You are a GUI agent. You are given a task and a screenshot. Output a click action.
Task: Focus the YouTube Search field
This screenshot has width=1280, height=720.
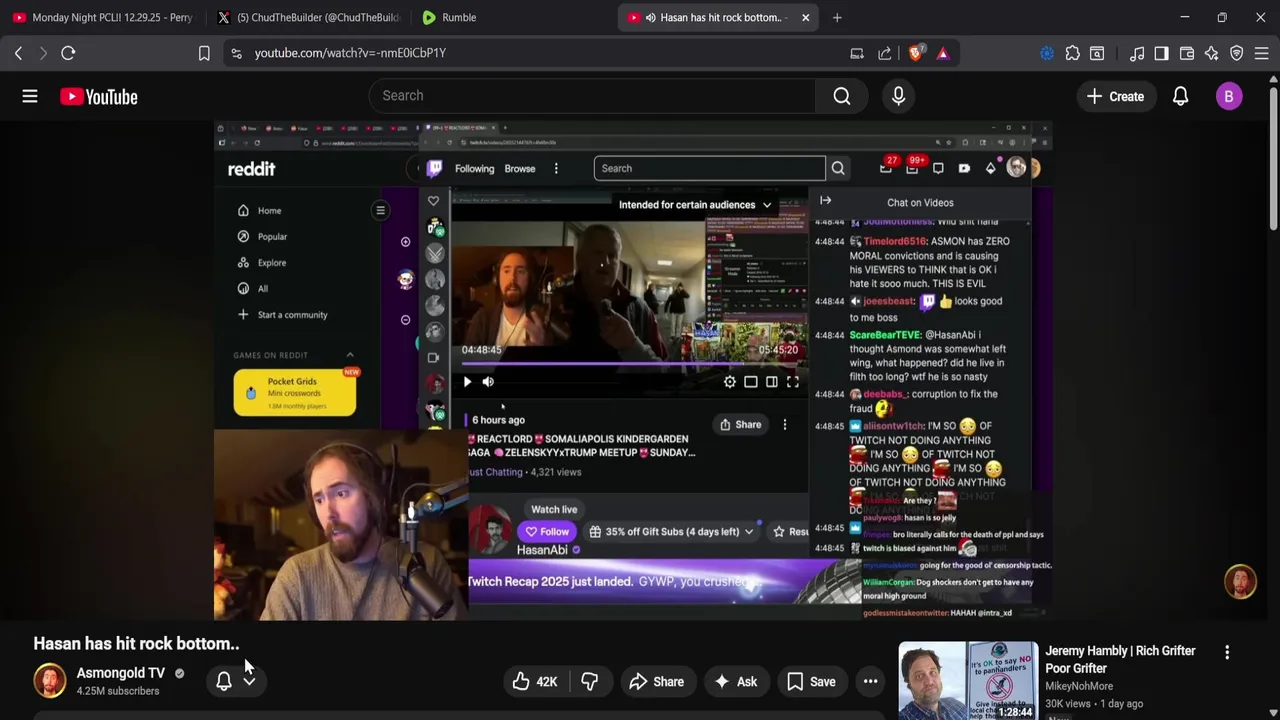click(x=592, y=96)
